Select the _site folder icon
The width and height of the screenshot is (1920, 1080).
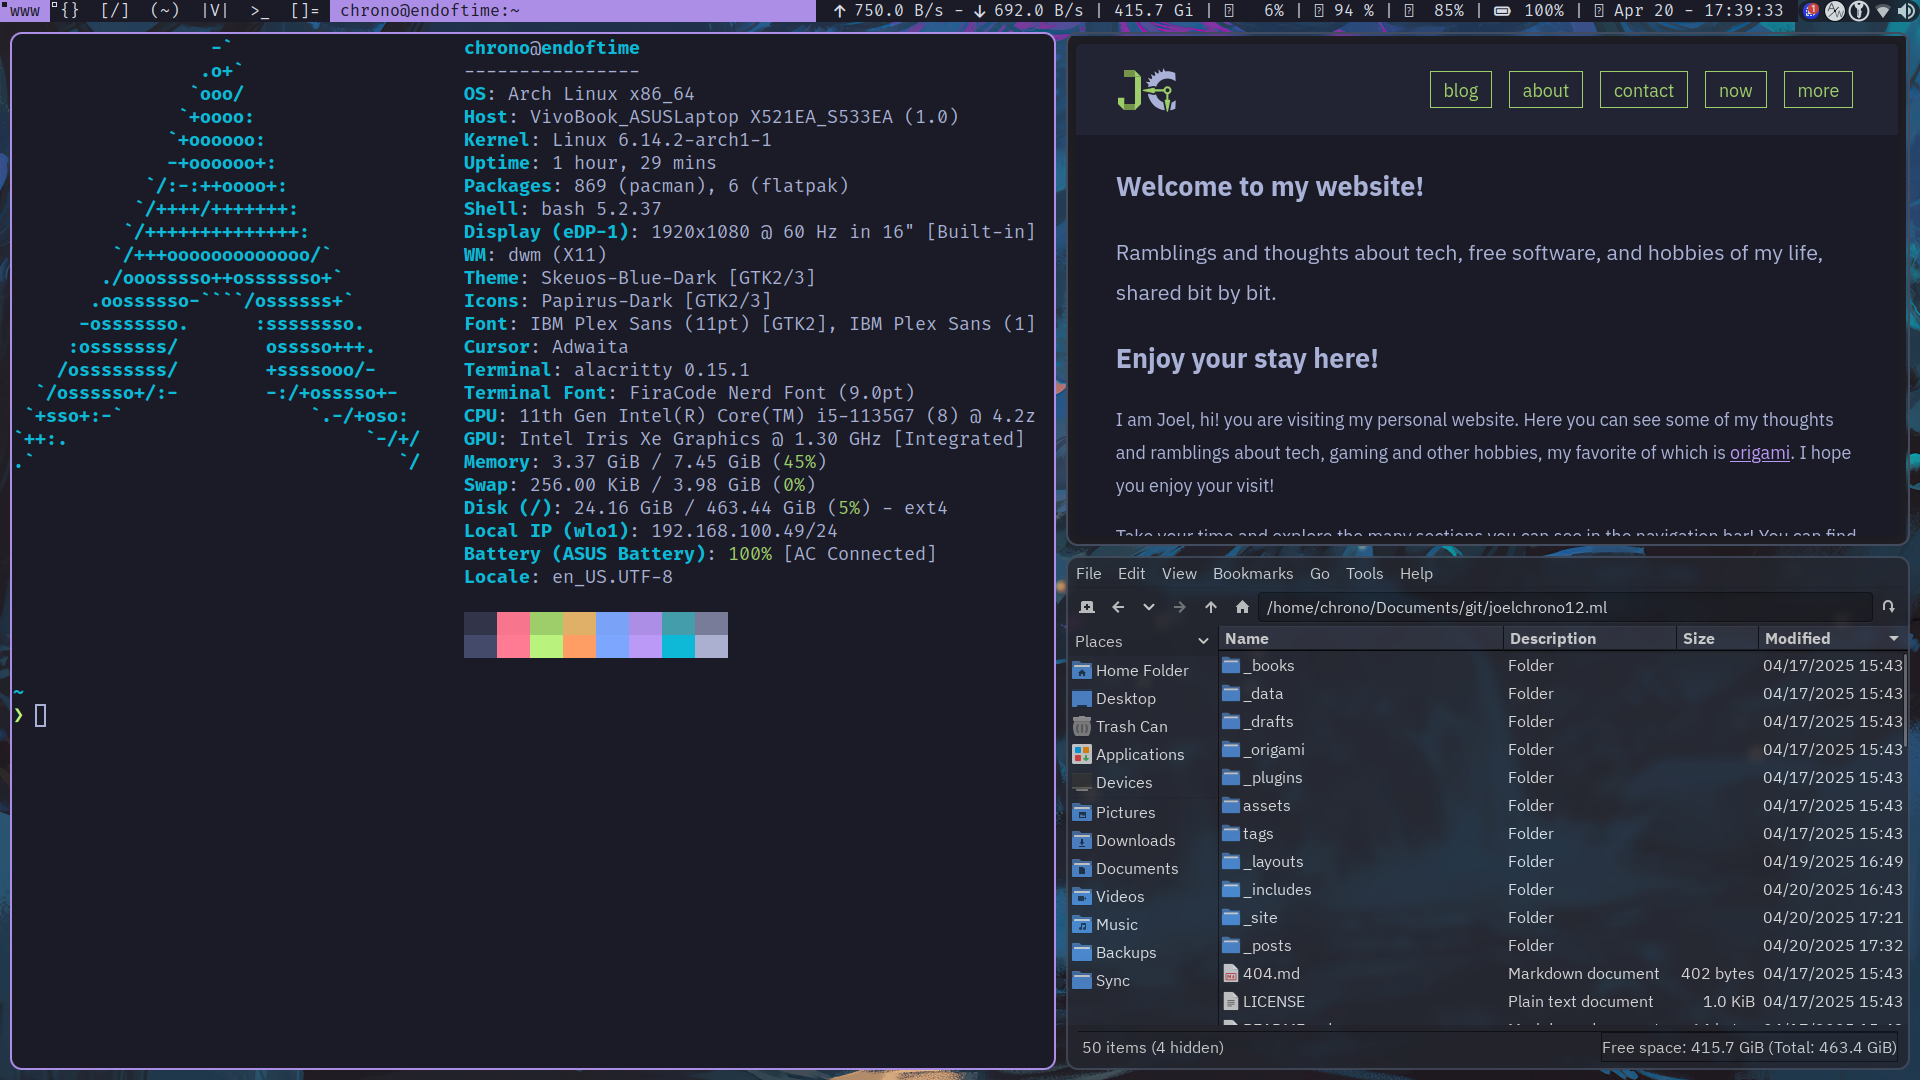pyautogui.click(x=1231, y=917)
